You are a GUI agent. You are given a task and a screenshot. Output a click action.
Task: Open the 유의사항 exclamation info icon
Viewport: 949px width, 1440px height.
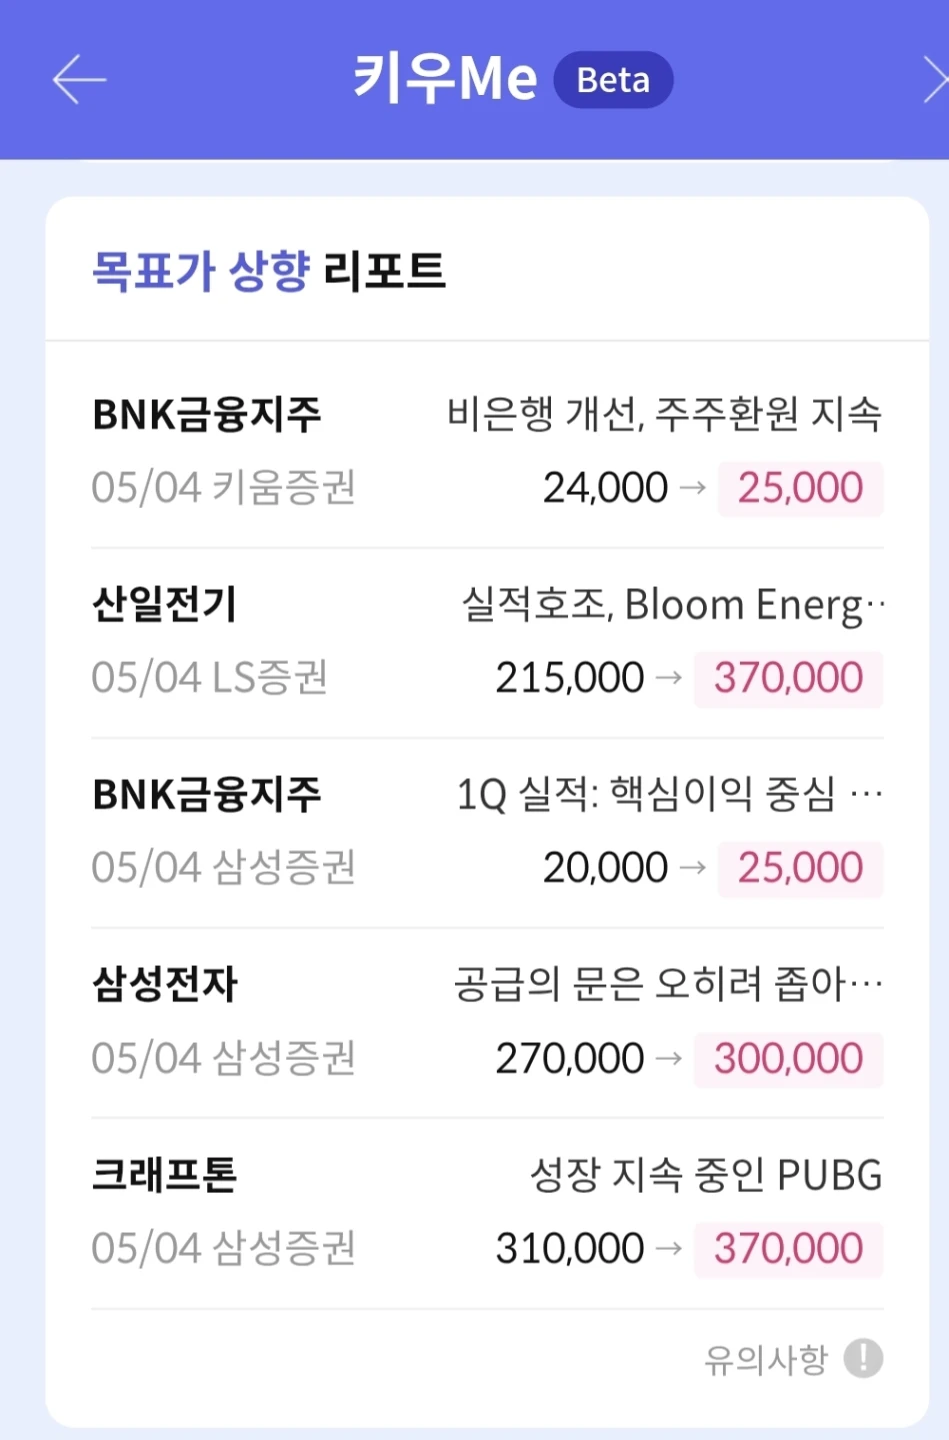(x=863, y=1358)
